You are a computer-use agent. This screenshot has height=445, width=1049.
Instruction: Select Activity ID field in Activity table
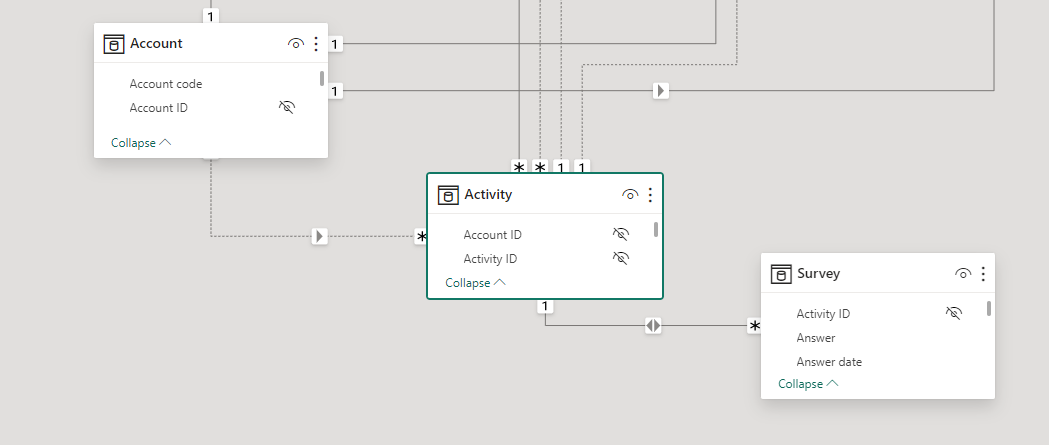click(490, 259)
